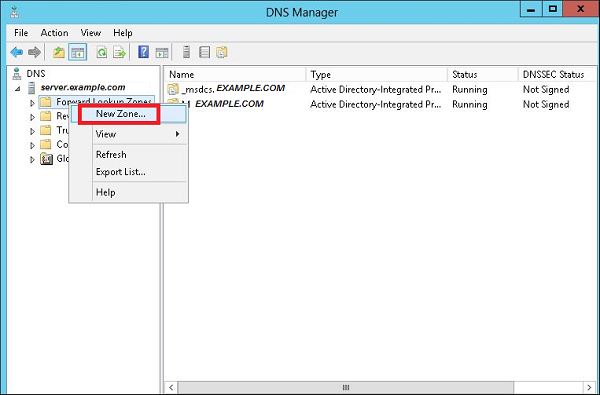Click the Export List toolbar icon
Viewport: 600px width, 395px height.
[x=120, y=52]
